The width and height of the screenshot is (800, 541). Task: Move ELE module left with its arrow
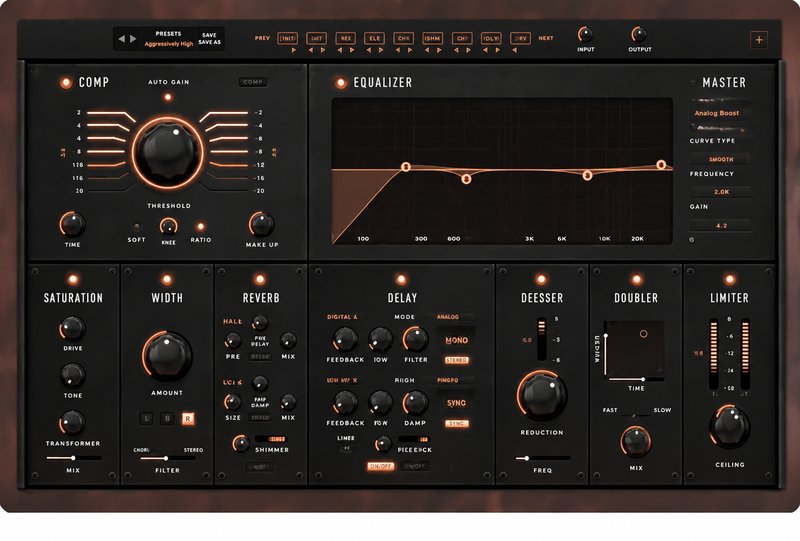click(x=369, y=50)
